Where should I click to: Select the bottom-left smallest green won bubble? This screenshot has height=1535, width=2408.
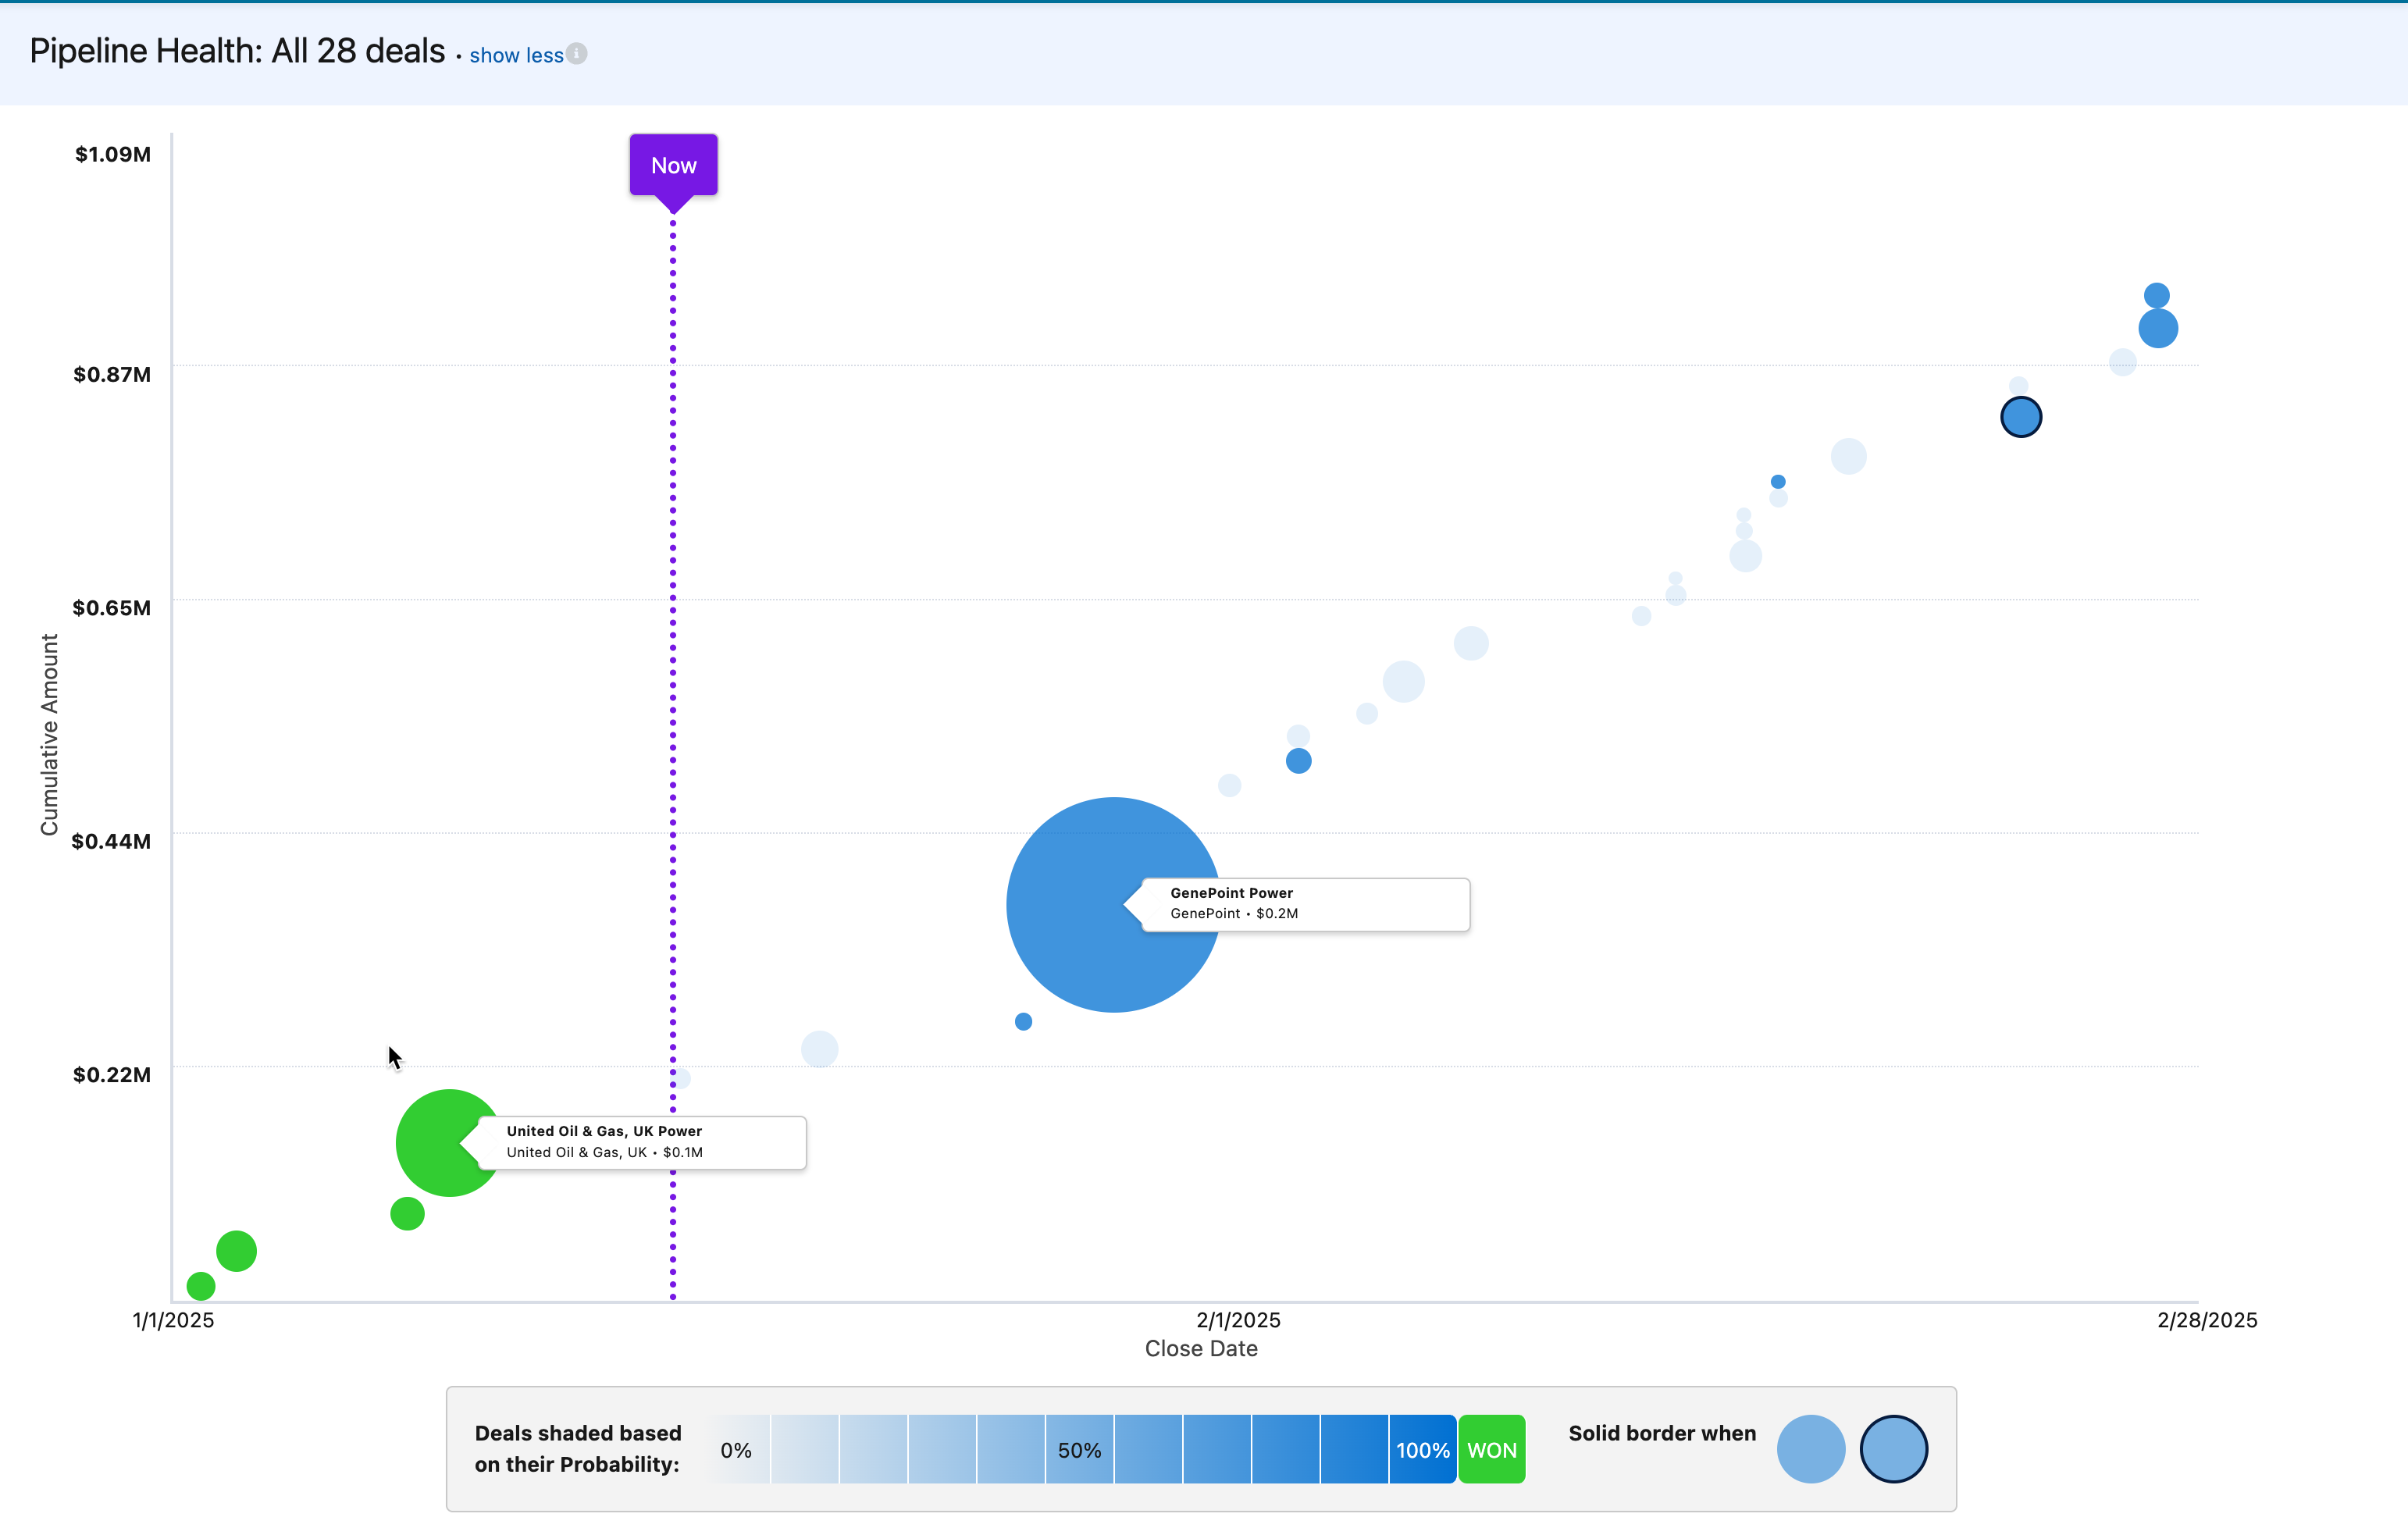click(x=201, y=1285)
